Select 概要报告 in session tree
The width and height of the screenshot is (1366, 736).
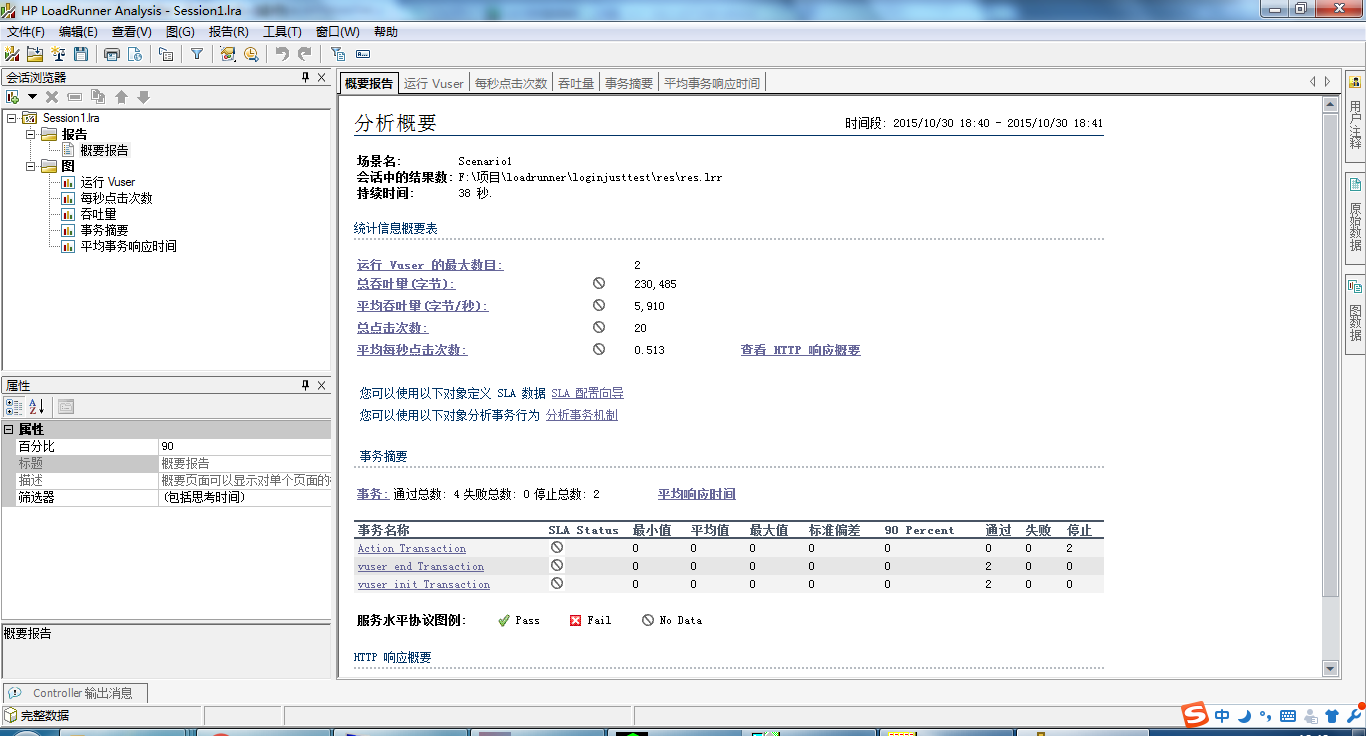tap(104, 150)
